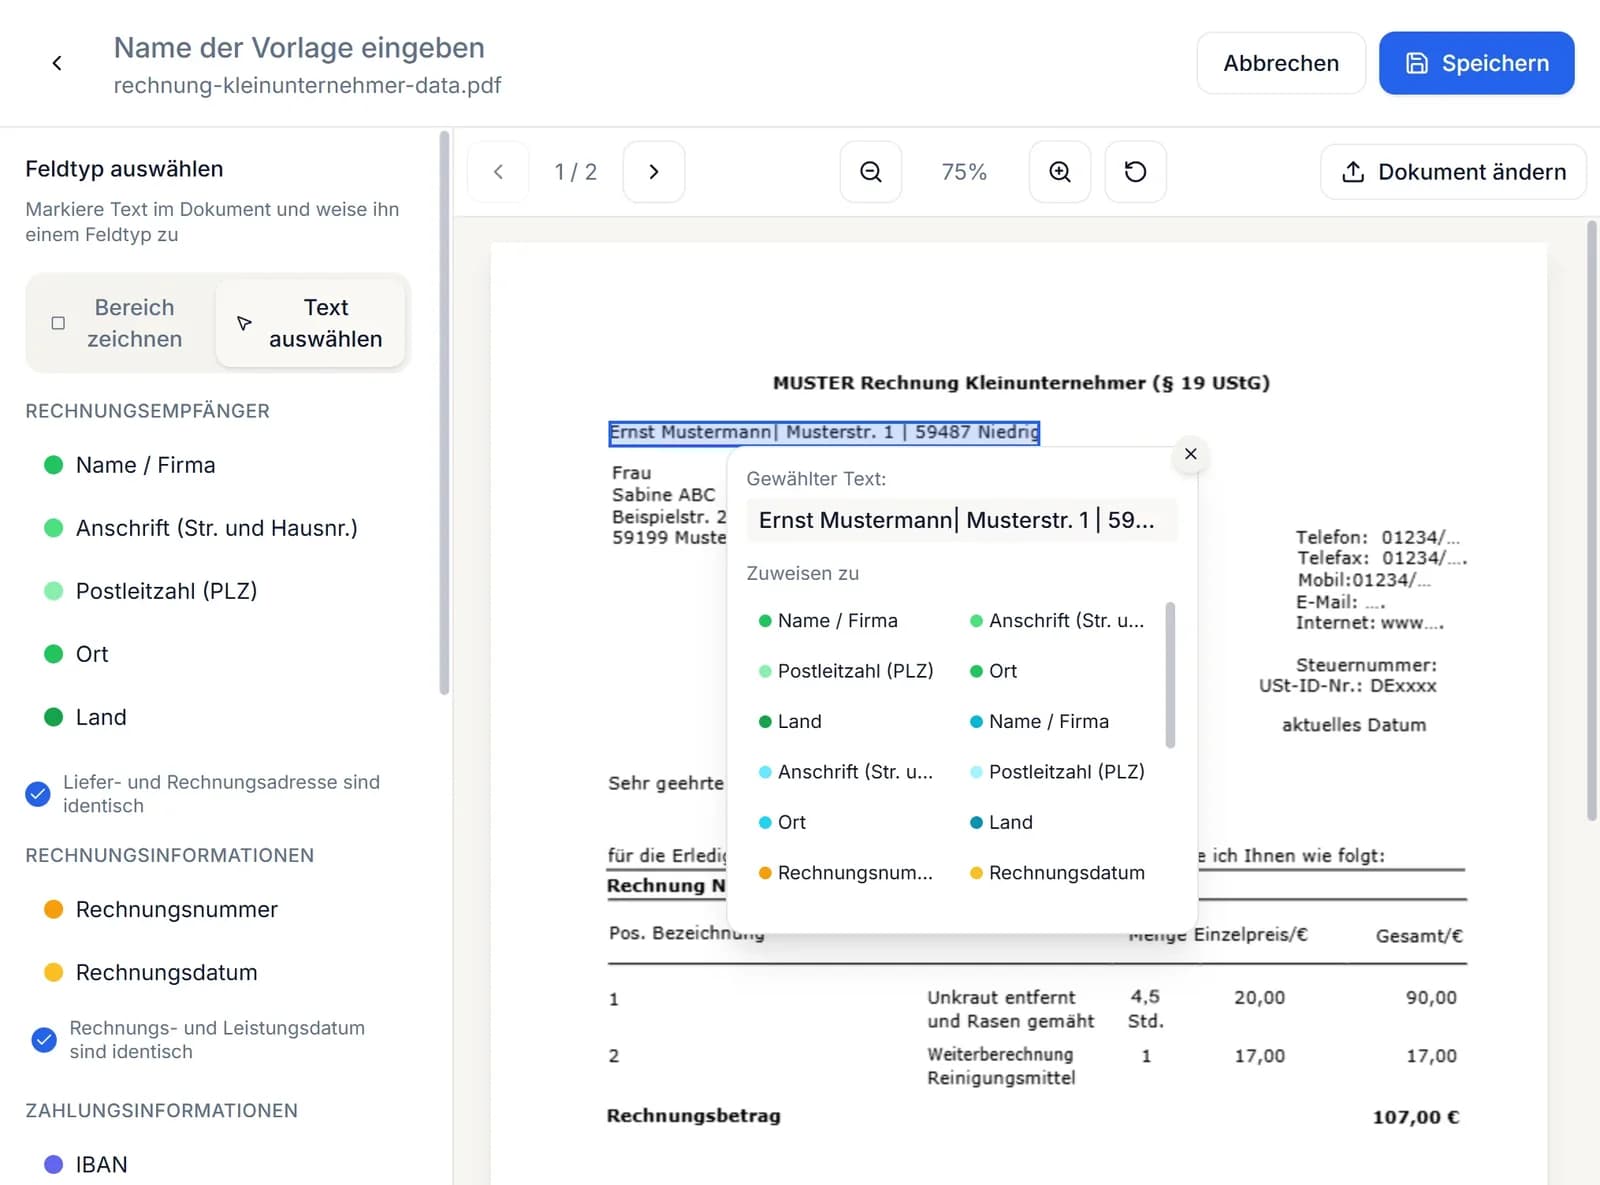Assign text to green Postleitzahl (PLZ) in popup

pos(846,671)
